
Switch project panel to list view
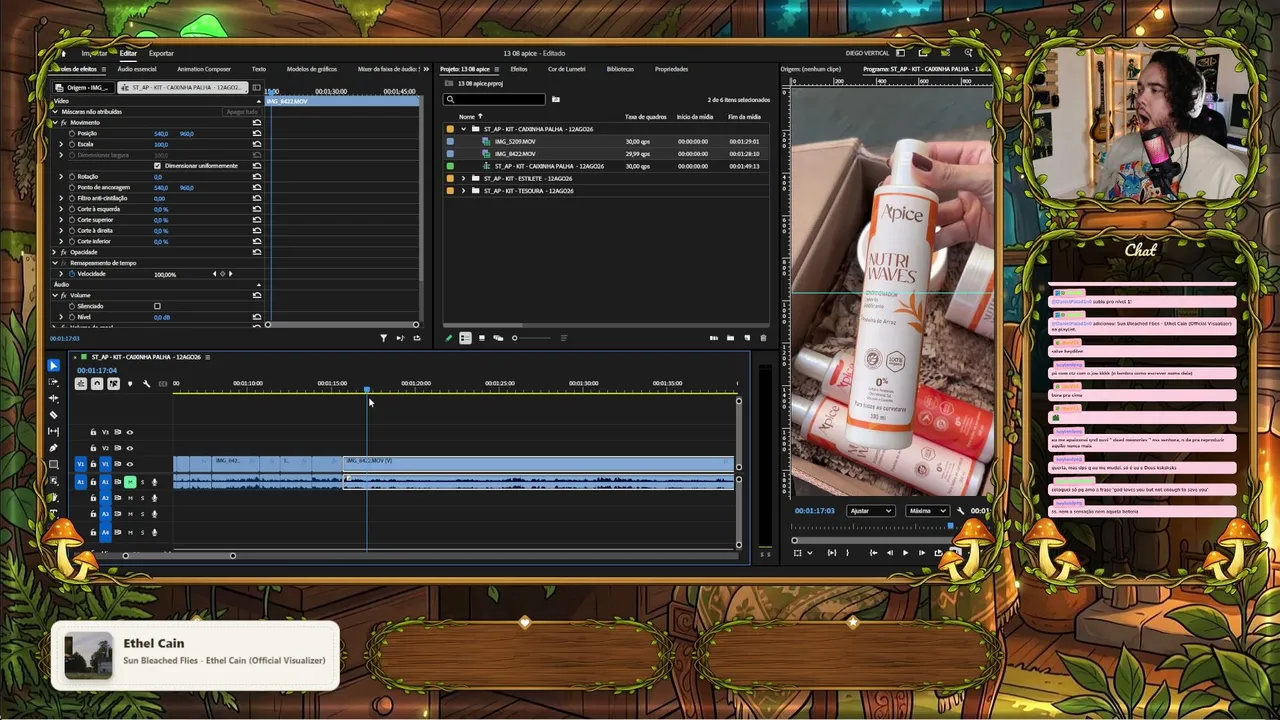pos(465,338)
